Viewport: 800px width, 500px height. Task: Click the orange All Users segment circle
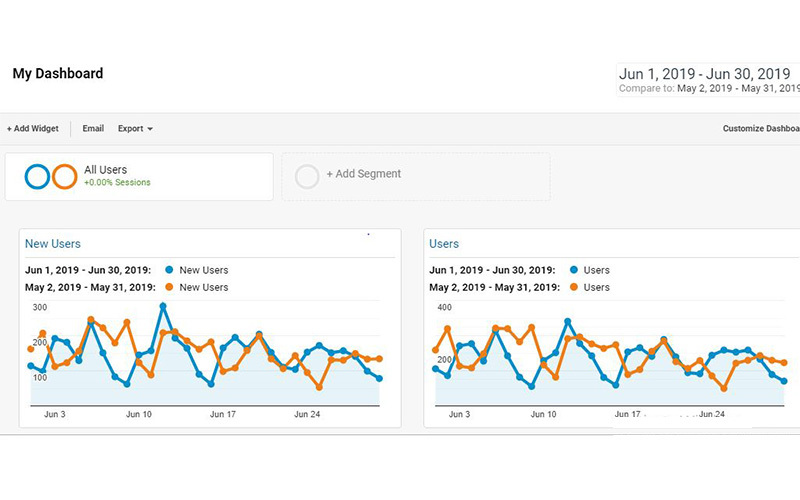64,177
